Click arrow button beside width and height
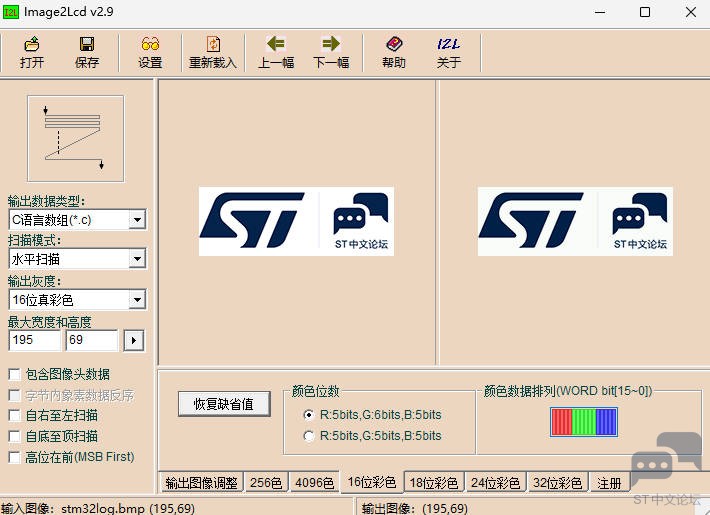Screen dimensions: 710x515 134,340
